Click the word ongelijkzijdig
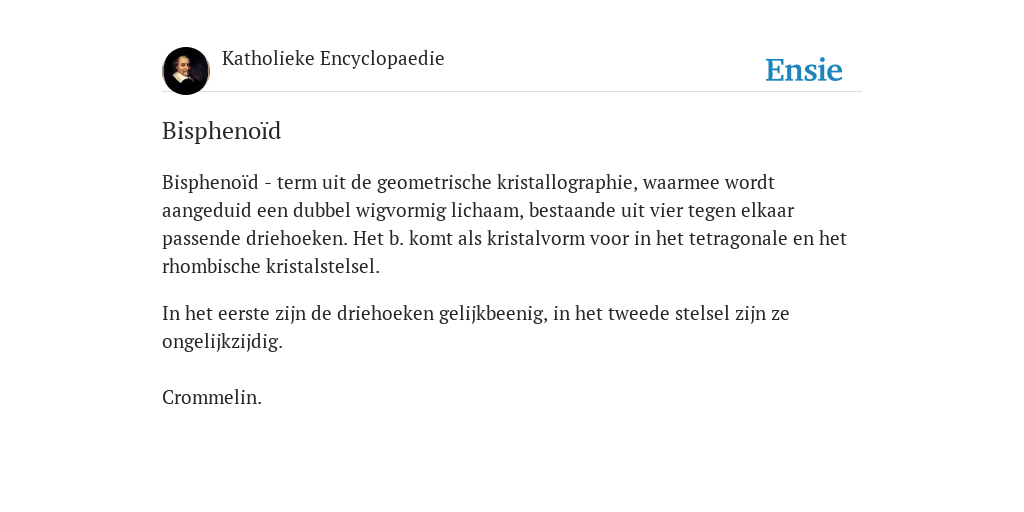This screenshot has width=1024, height=512. (222, 342)
